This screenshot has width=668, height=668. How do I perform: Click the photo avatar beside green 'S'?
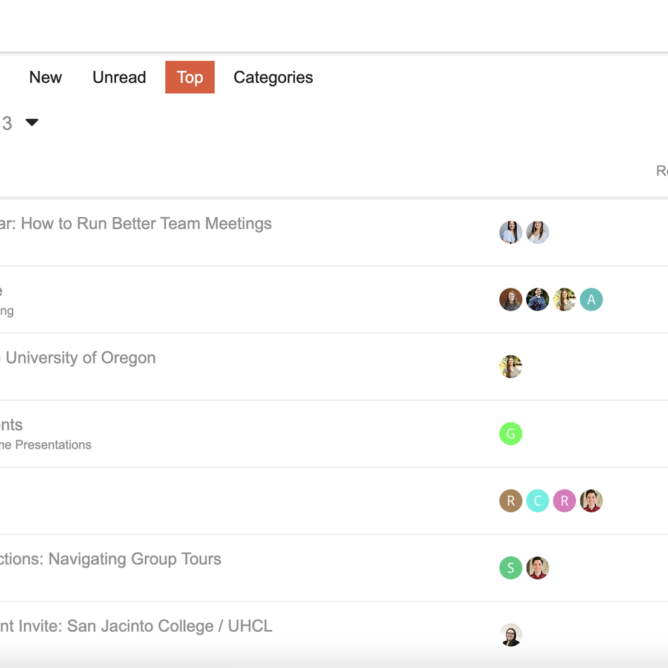click(538, 568)
